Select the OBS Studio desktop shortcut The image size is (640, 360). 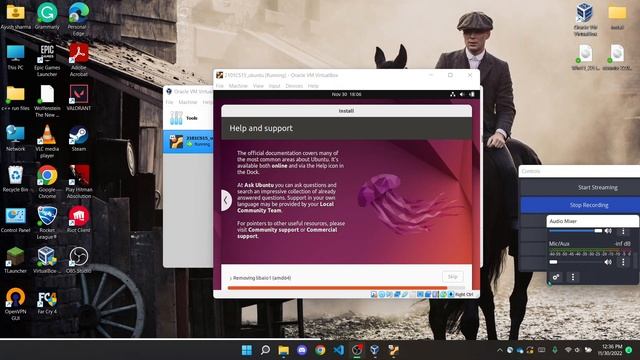point(78,260)
